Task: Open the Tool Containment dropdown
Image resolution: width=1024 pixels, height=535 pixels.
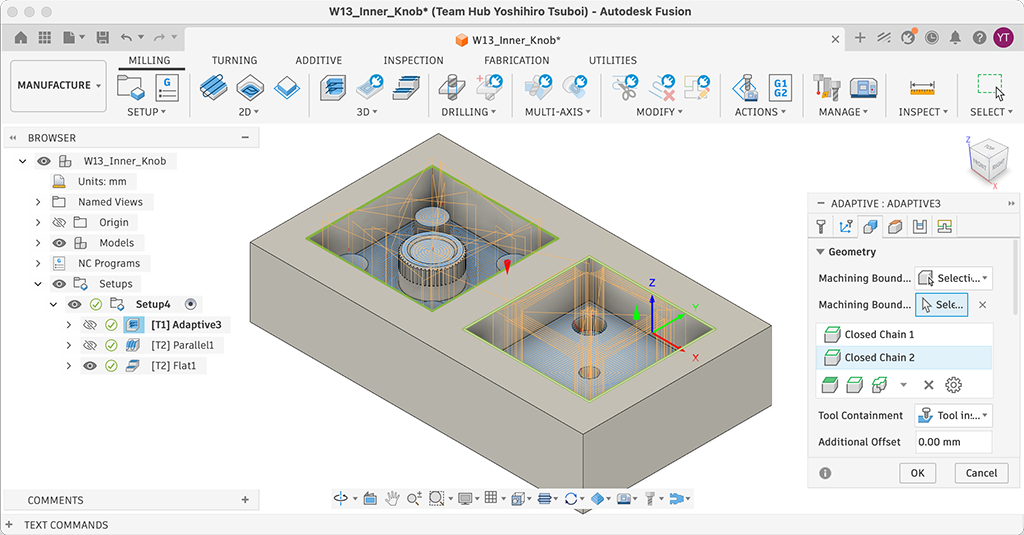Action: tap(953, 415)
